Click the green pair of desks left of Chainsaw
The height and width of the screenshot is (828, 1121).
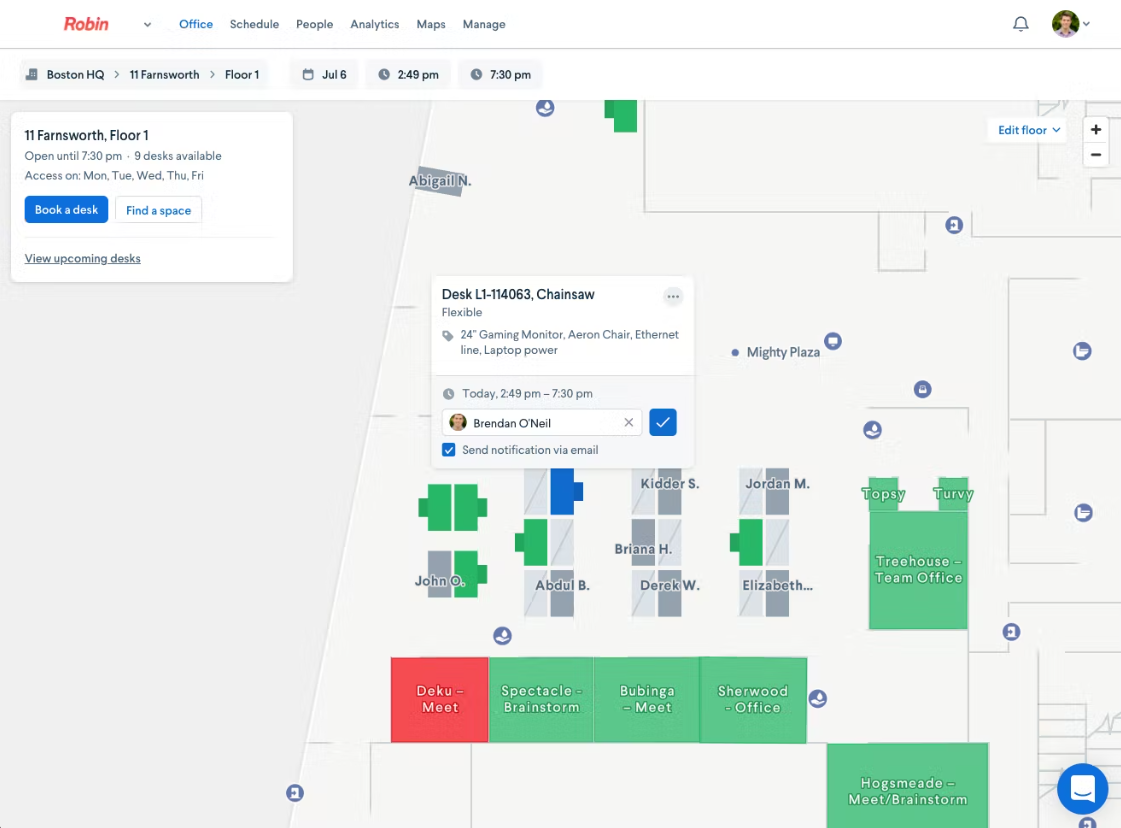[453, 508]
